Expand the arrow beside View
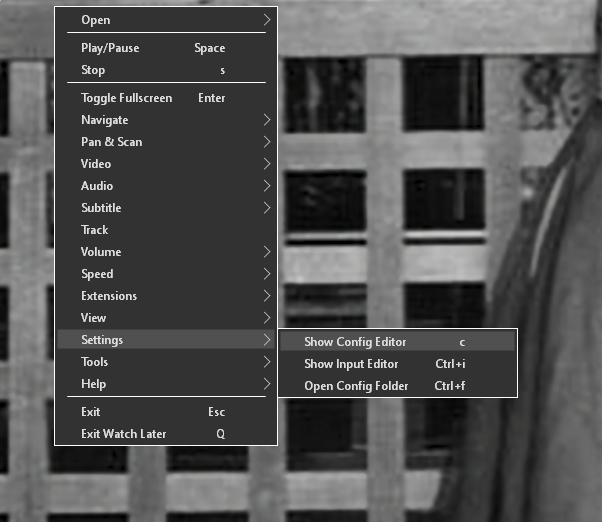The width and height of the screenshot is (602, 522). point(267,318)
